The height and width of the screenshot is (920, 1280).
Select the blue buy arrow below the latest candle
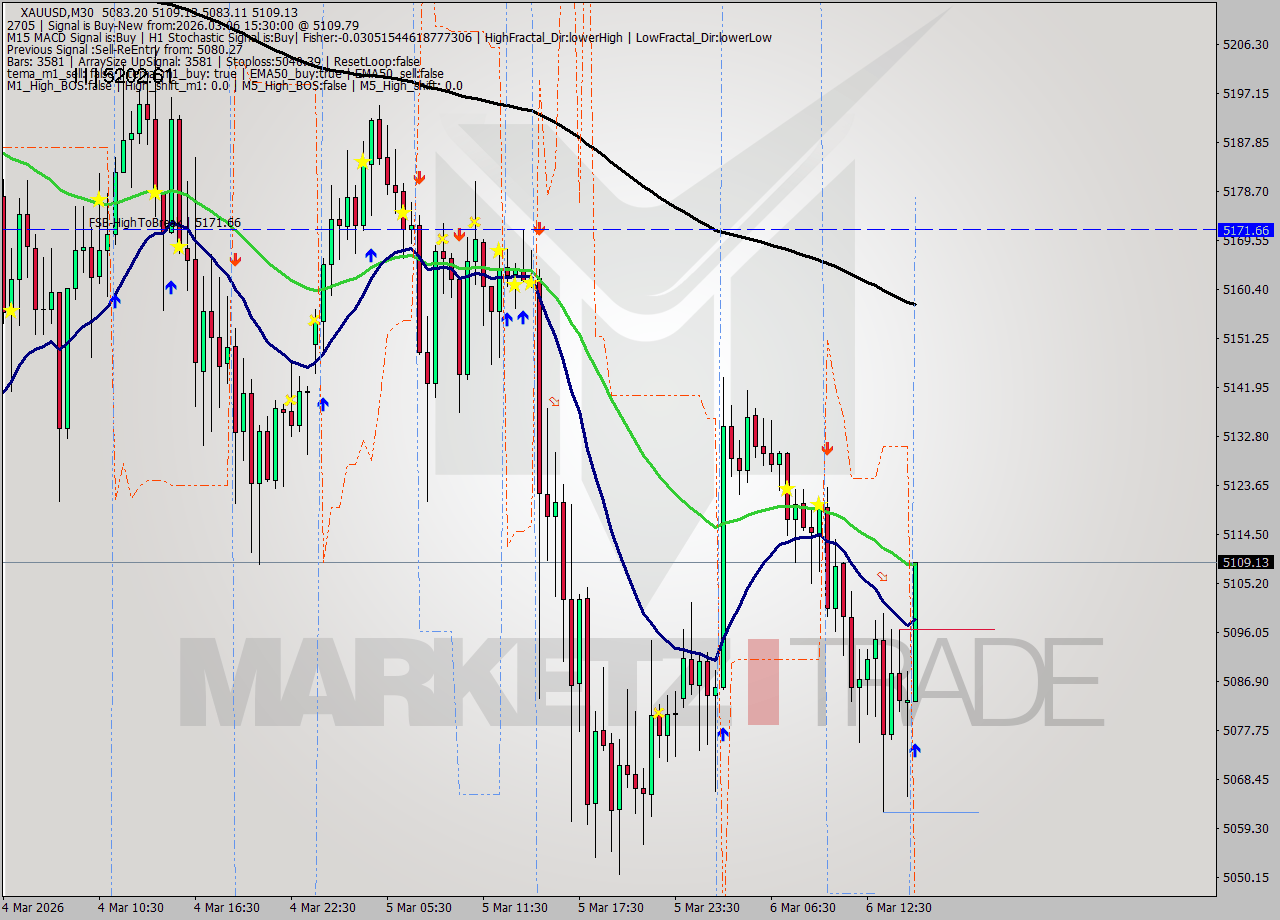tap(915, 751)
